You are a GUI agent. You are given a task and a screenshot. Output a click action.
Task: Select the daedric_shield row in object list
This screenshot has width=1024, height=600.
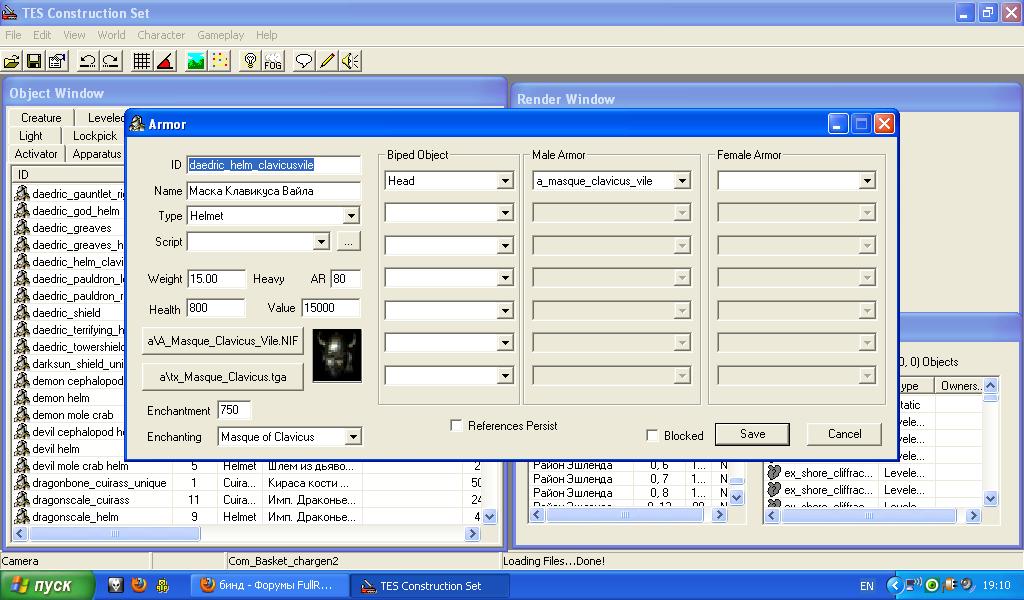69,312
